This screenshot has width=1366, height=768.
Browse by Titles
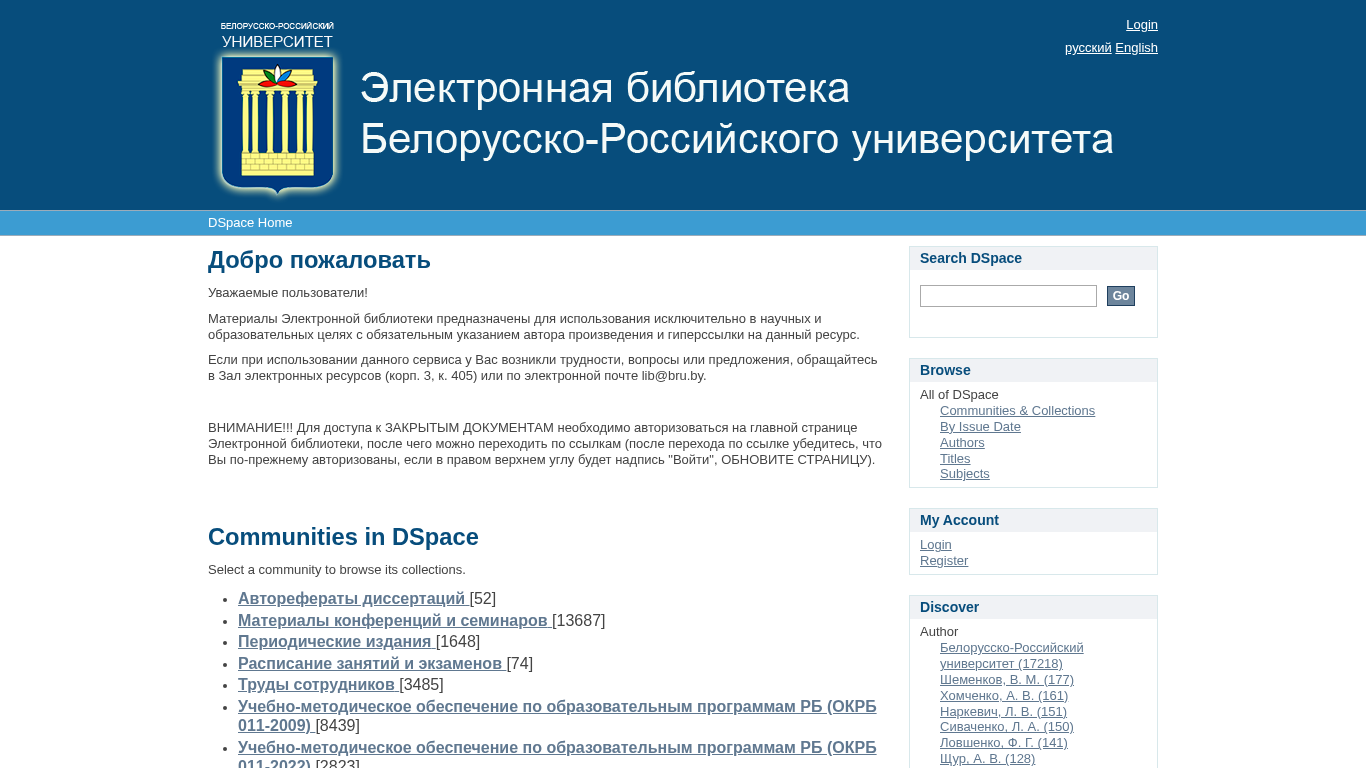click(x=955, y=459)
